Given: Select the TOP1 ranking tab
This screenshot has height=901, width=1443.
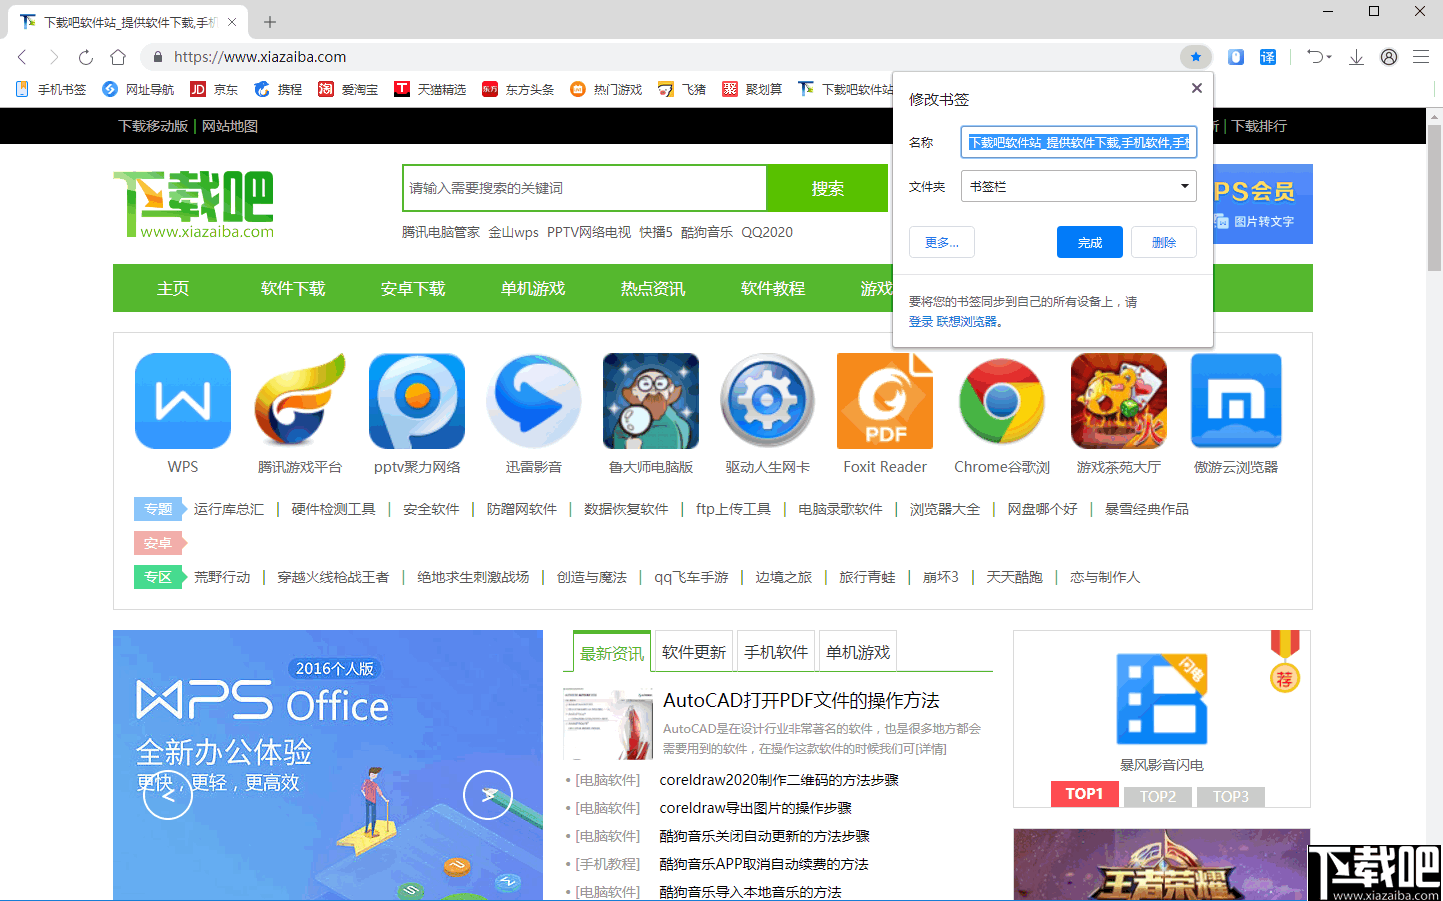Looking at the screenshot, I should 1084,794.
